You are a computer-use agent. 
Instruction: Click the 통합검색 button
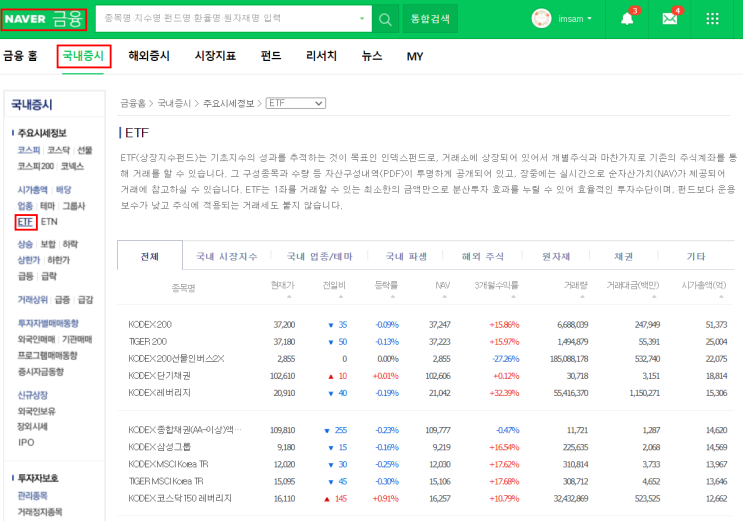click(430, 19)
